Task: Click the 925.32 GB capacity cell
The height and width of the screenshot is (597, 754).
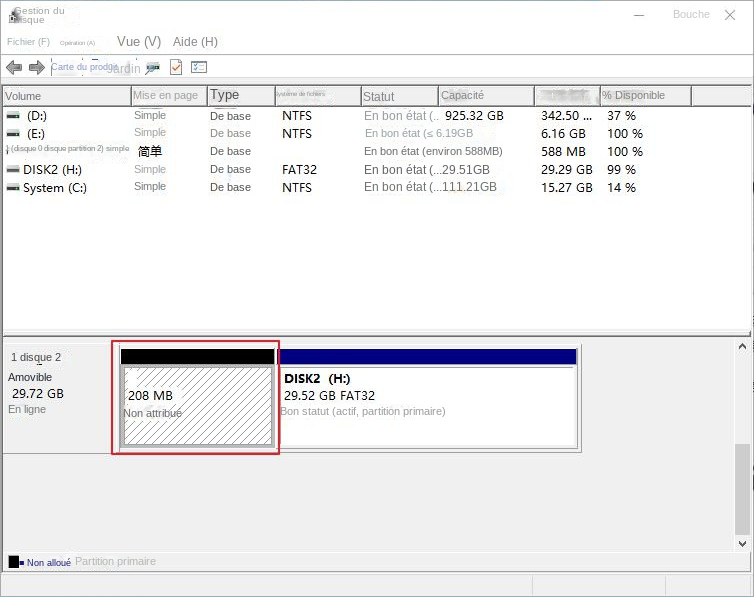Action: tap(474, 116)
